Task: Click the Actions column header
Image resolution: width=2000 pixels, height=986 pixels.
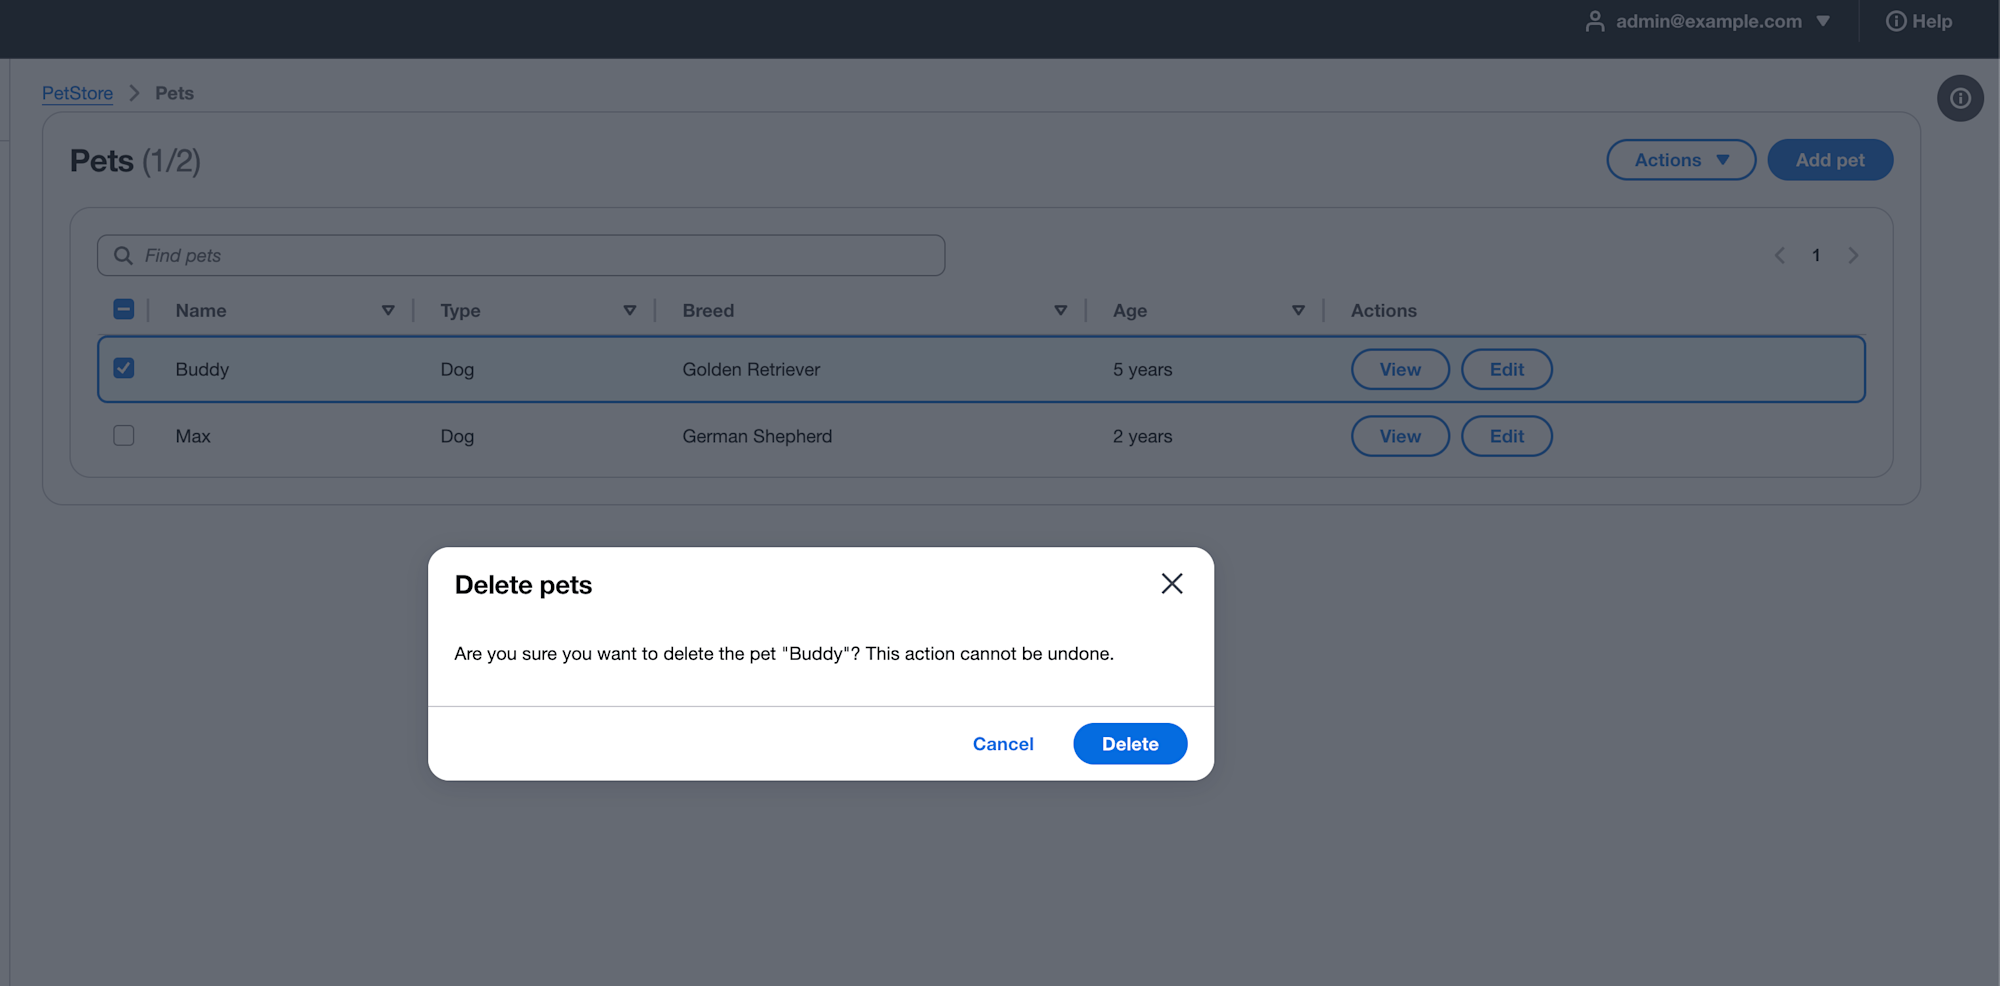Action: 1384,311
